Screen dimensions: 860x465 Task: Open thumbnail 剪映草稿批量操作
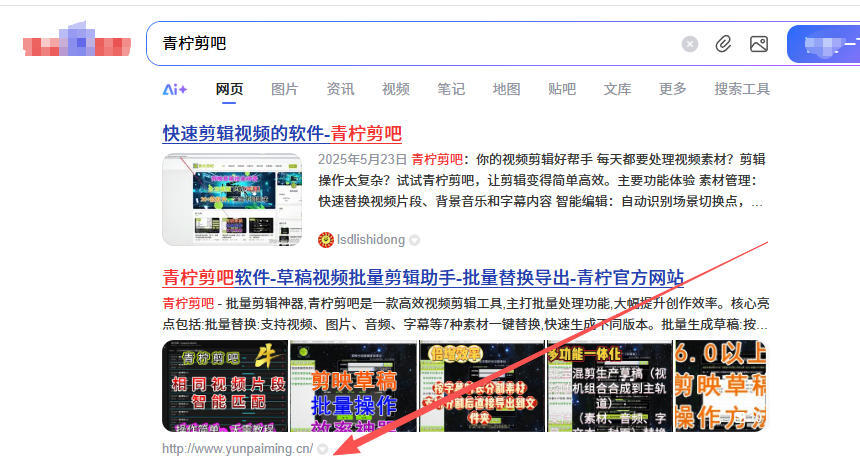[353, 385]
